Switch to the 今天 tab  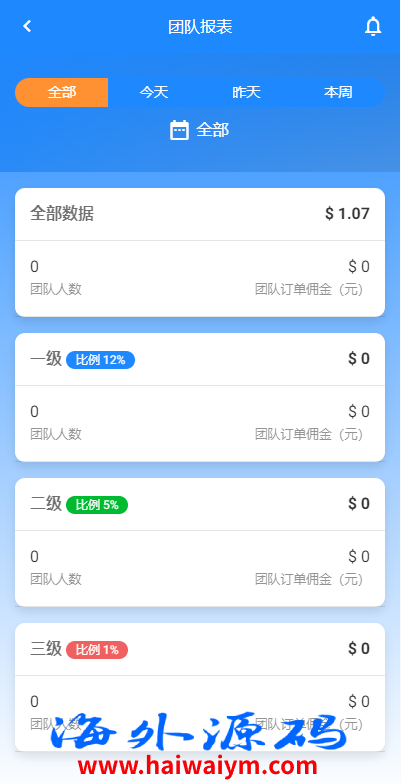[x=154, y=92]
